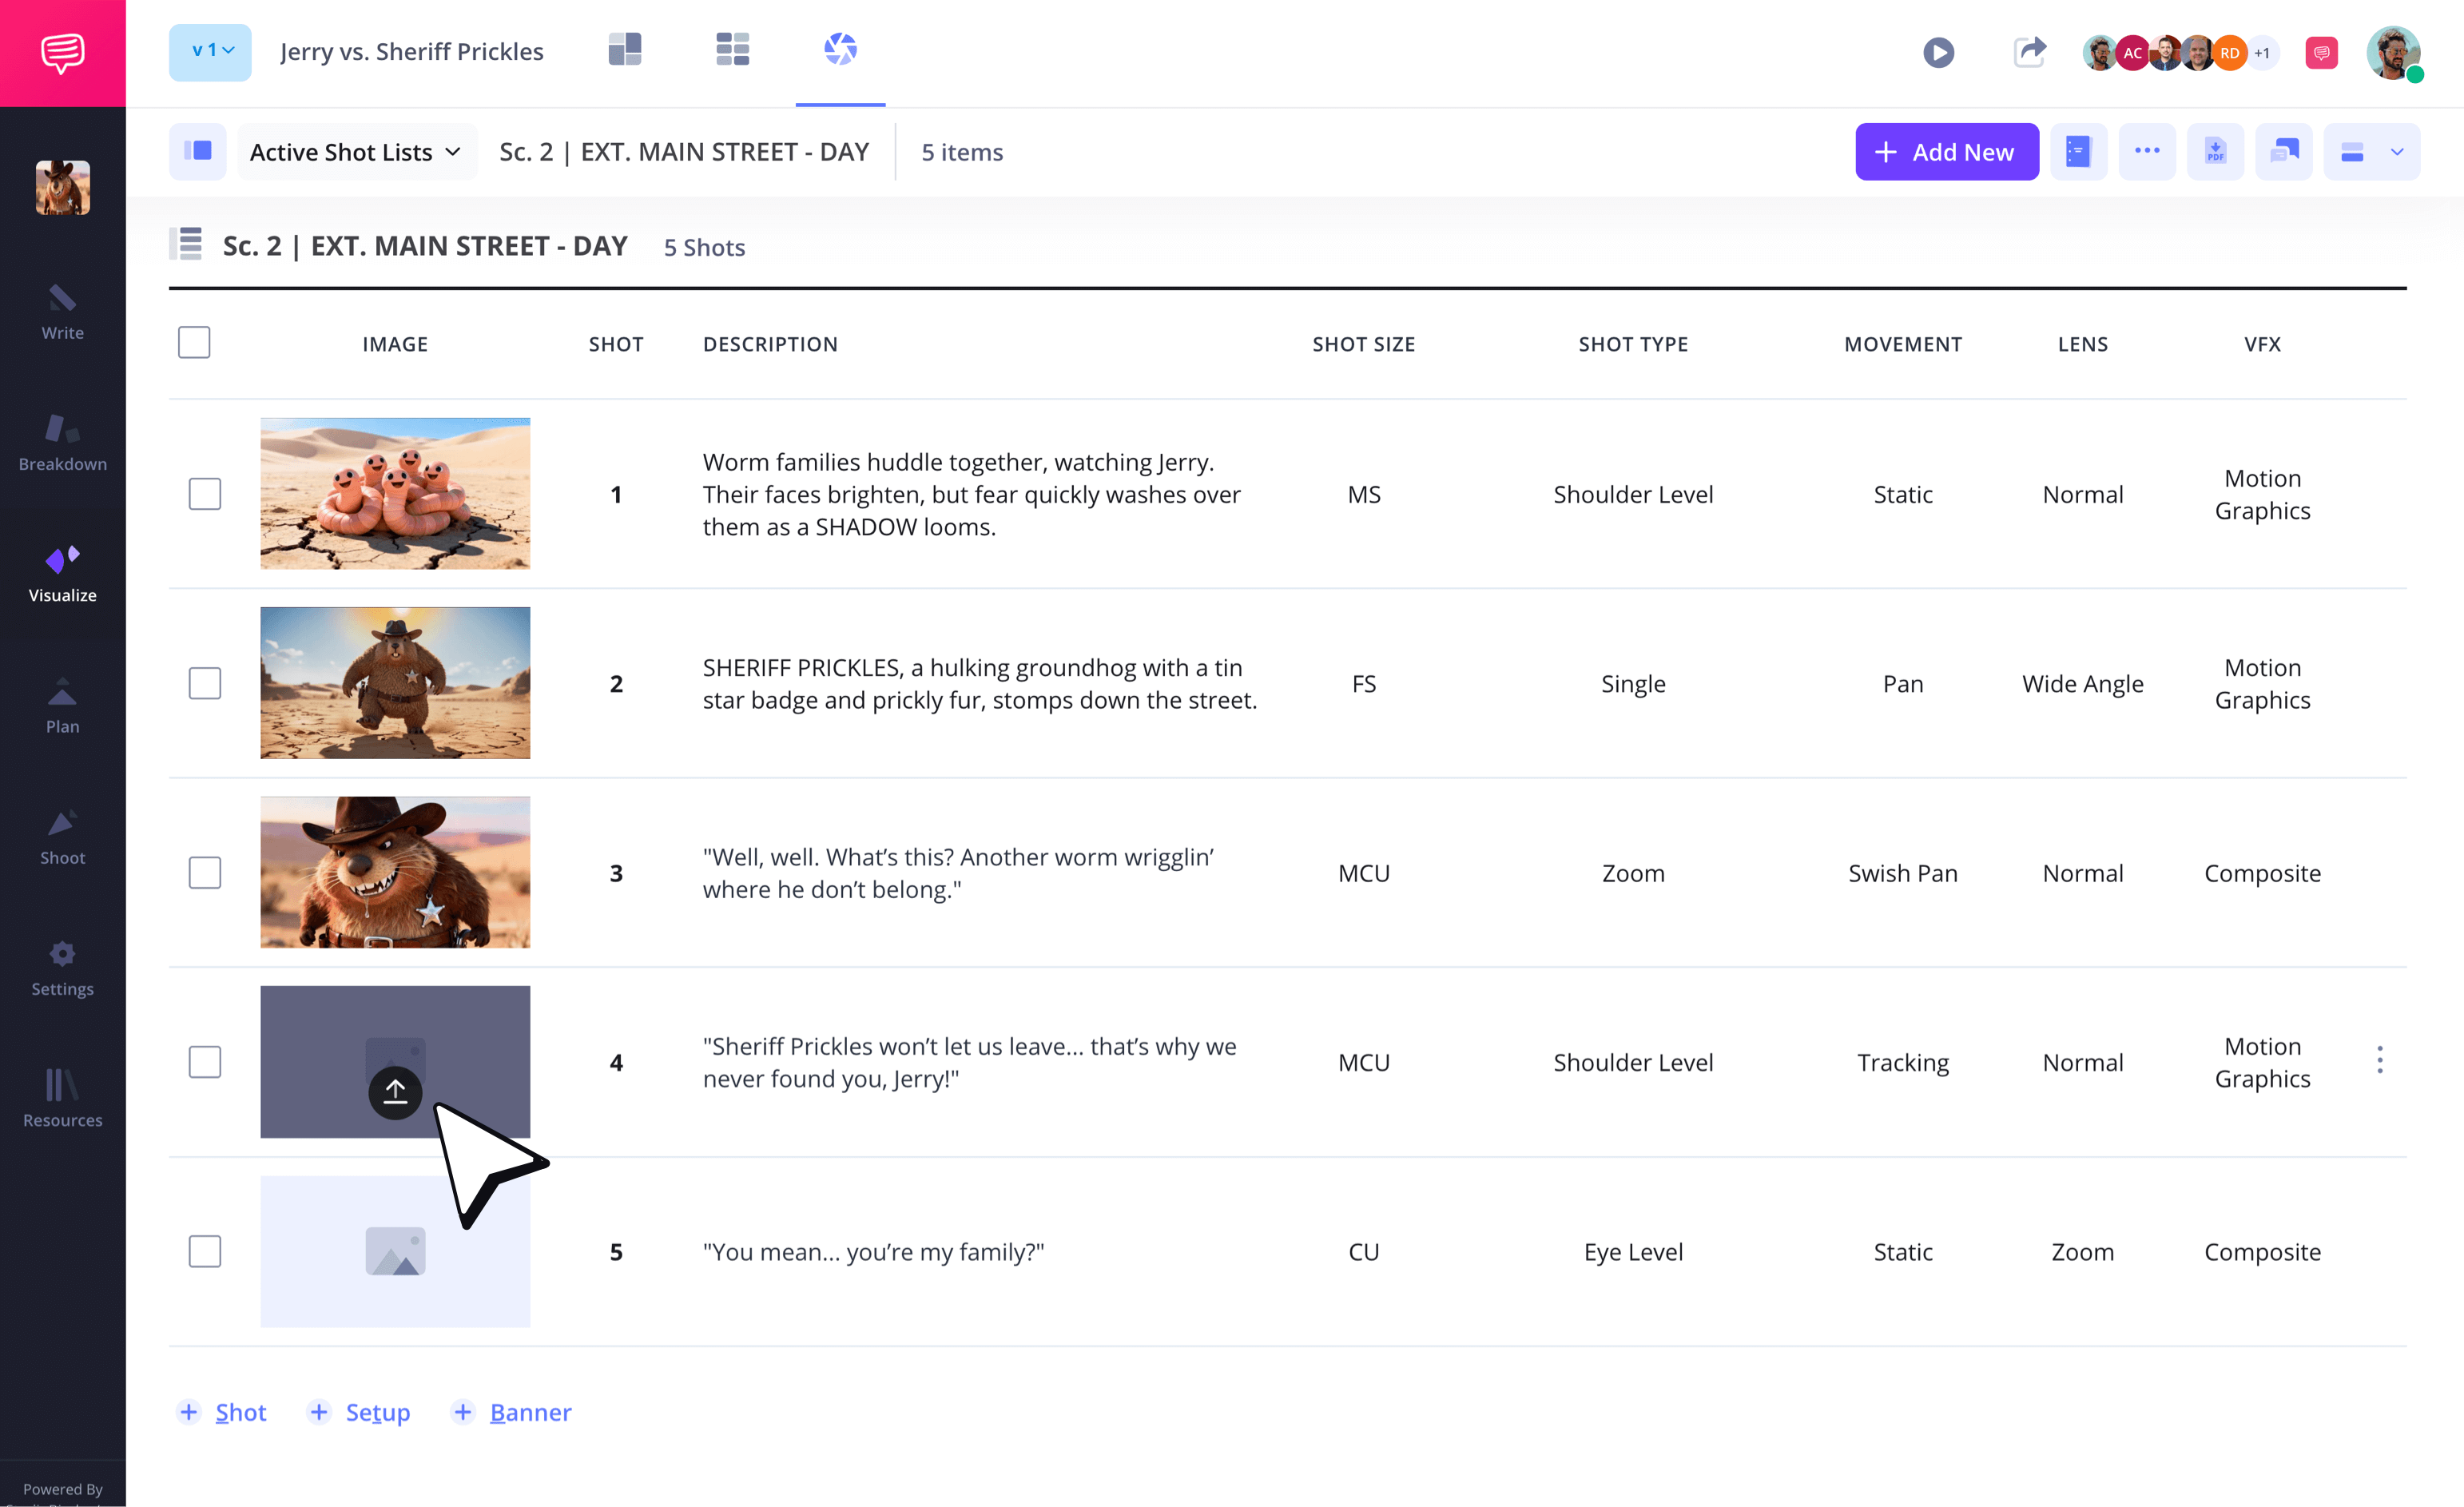This screenshot has height=1507, width=2464.
Task: Click the Banner link at bottom
Action: click(x=530, y=1412)
